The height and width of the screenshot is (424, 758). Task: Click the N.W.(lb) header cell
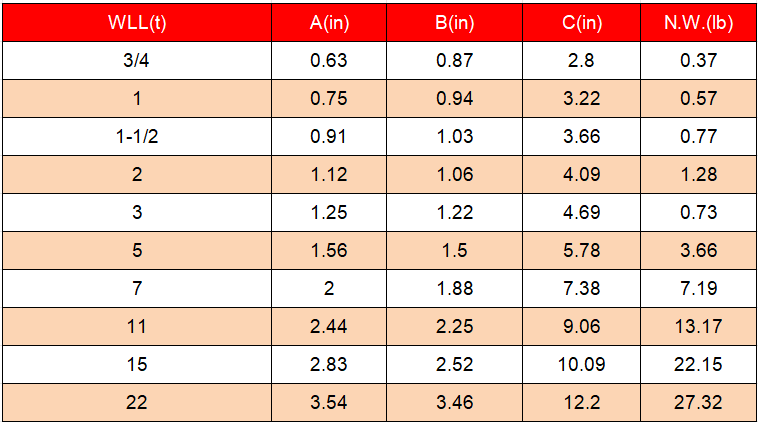698,24
